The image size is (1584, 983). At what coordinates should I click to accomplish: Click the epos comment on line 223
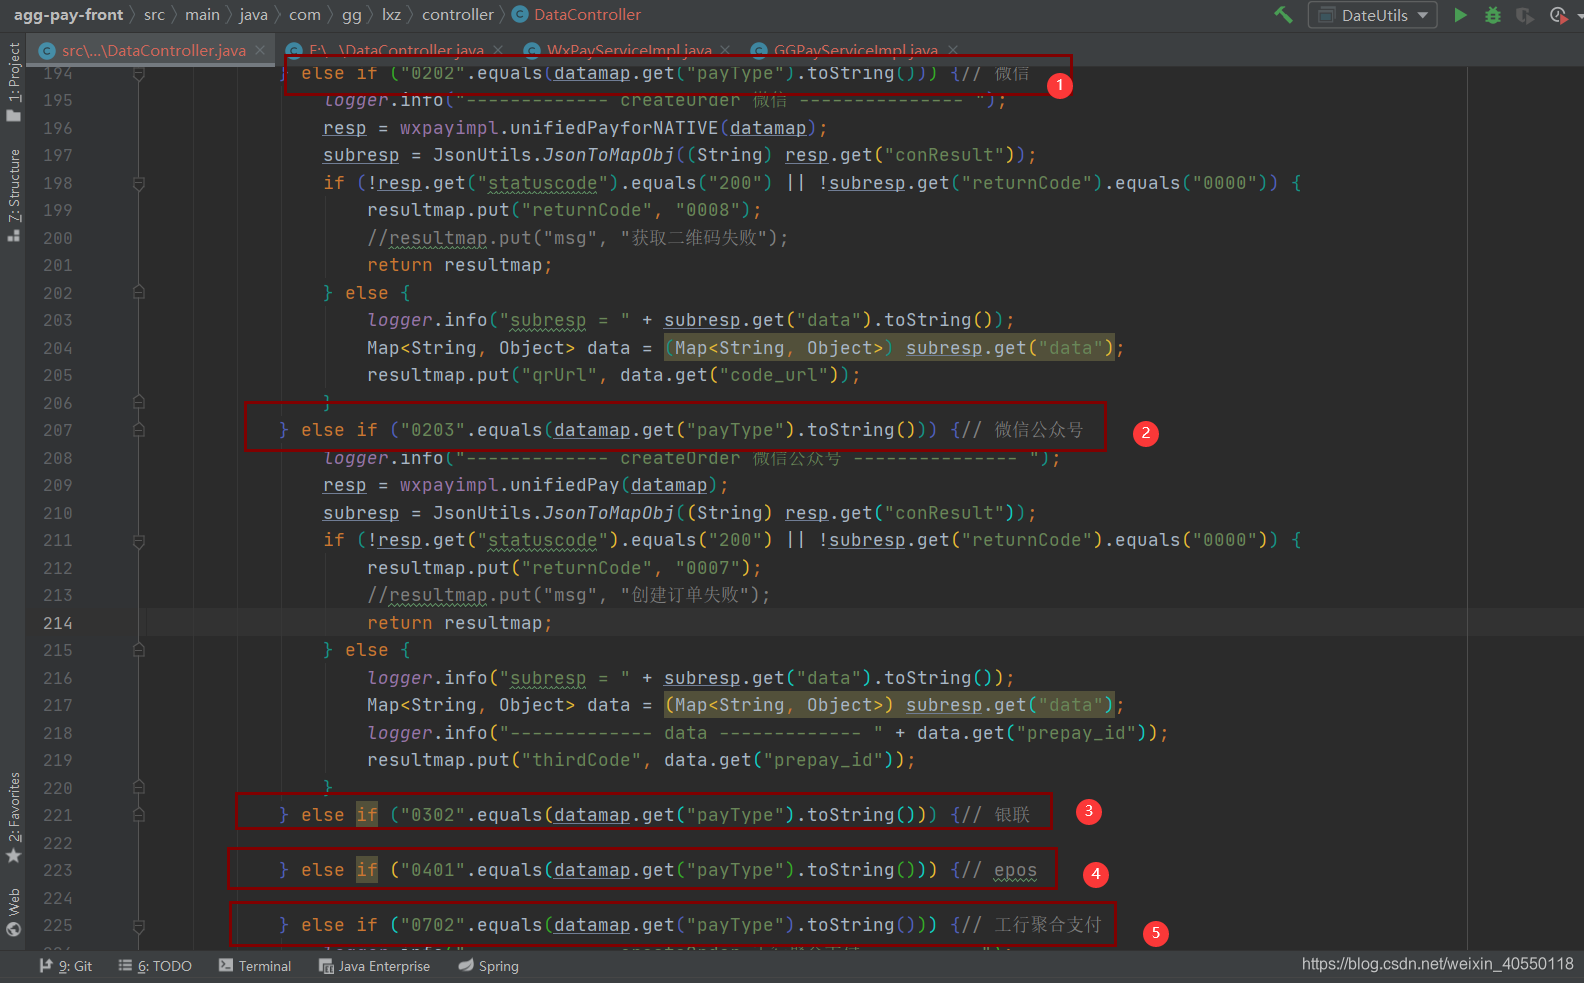1015,870
